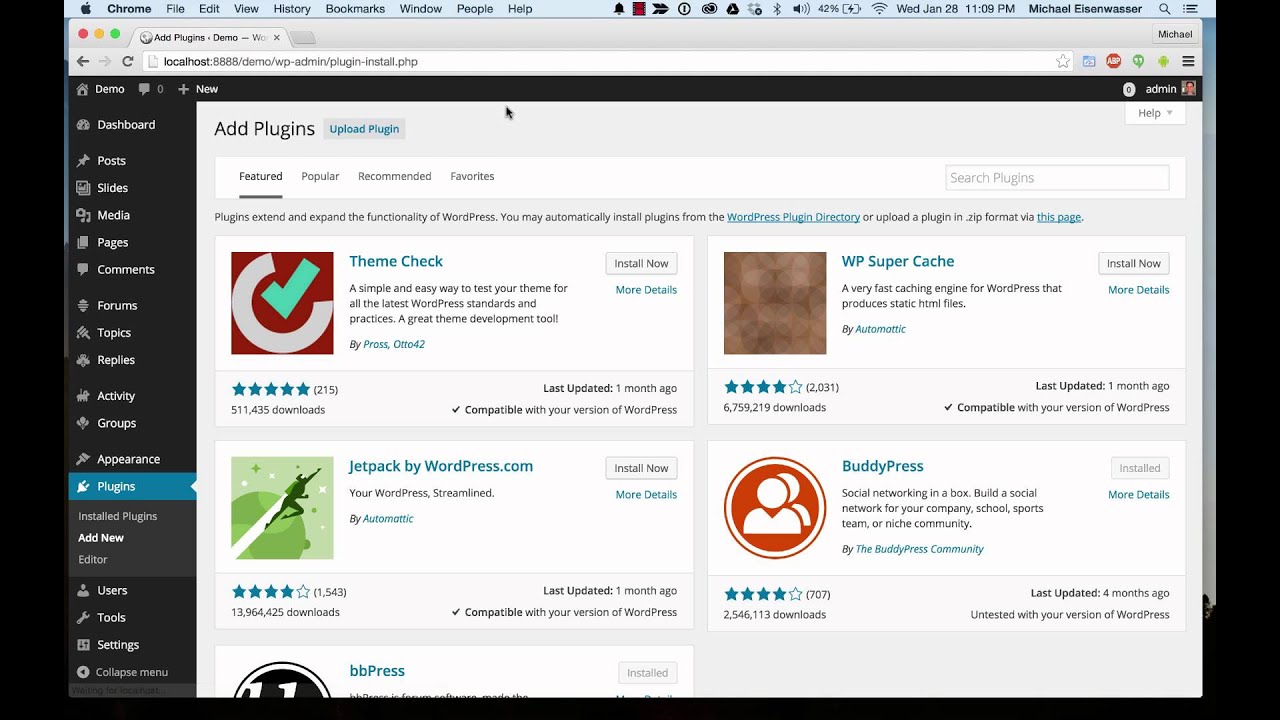Click the New content button in admin bar
1280x720 pixels.
click(x=198, y=89)
